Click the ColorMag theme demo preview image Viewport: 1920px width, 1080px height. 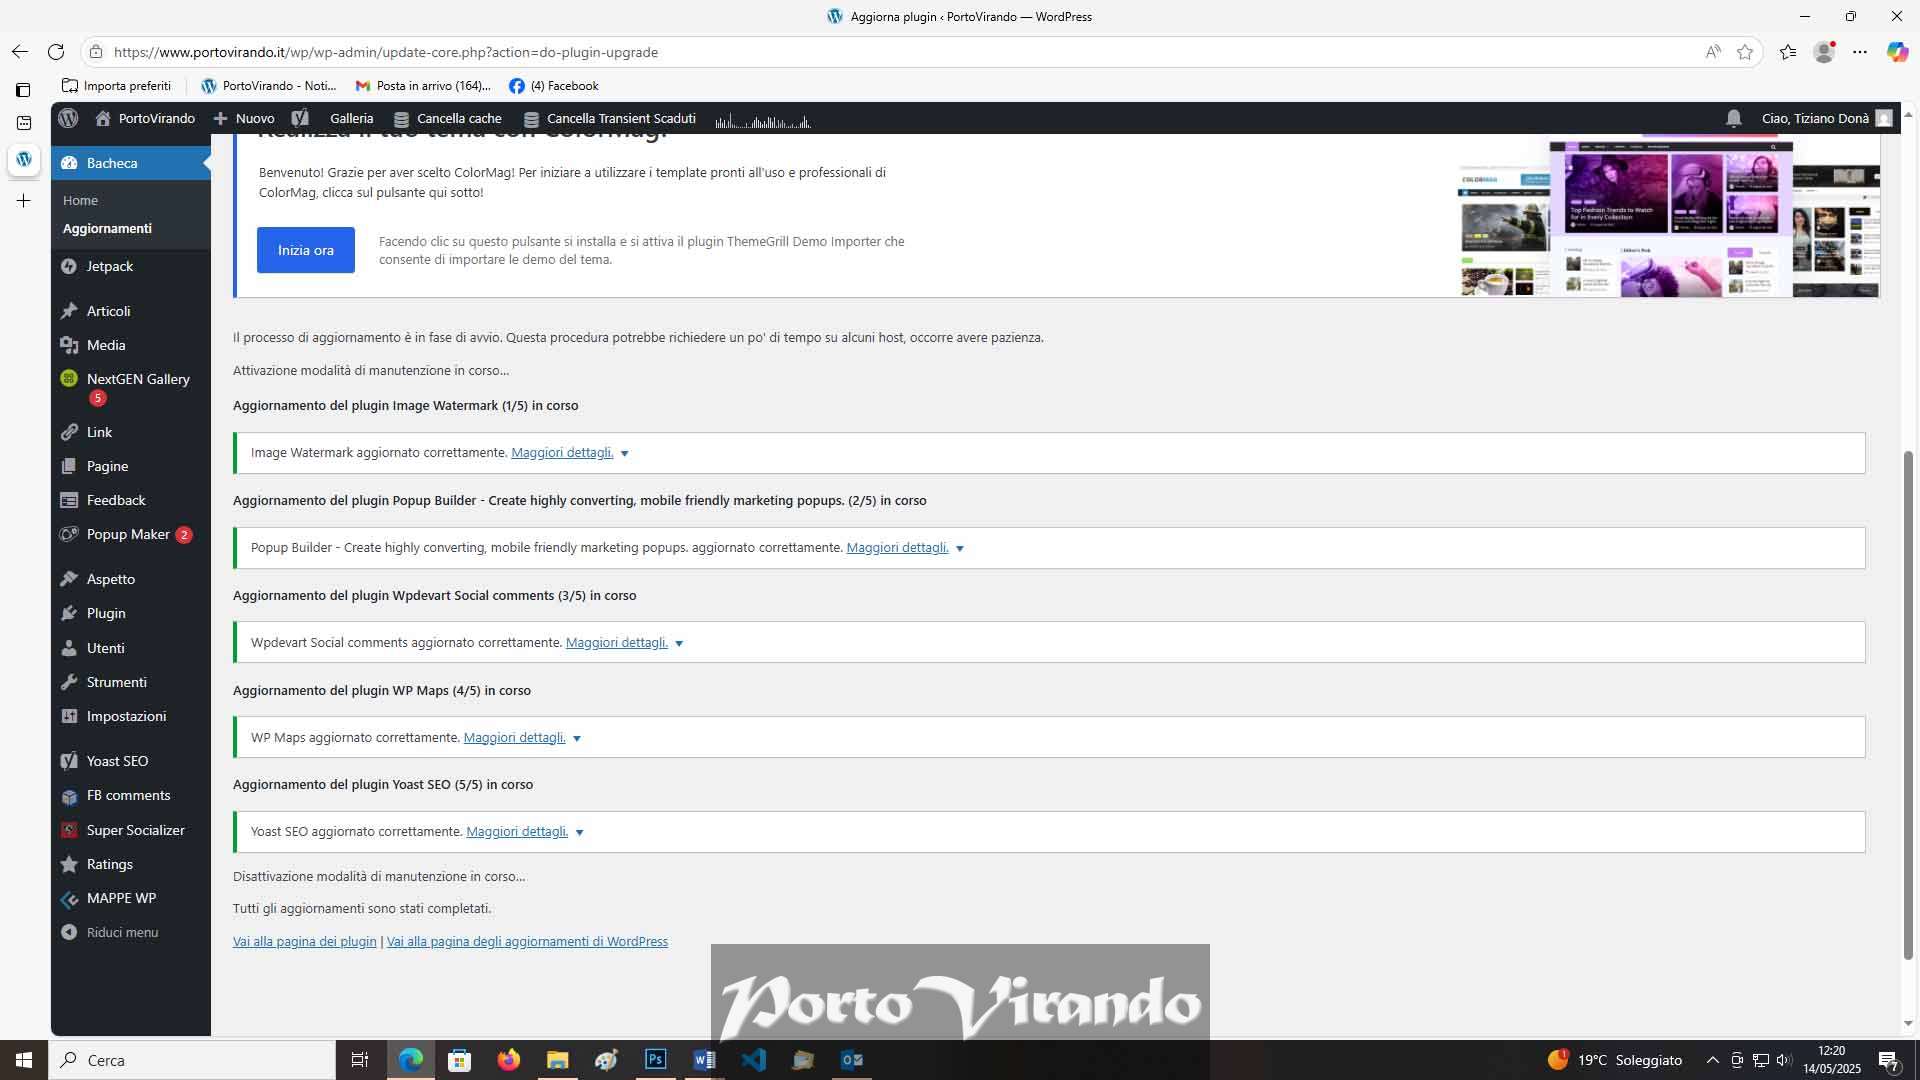[1668, 218]
